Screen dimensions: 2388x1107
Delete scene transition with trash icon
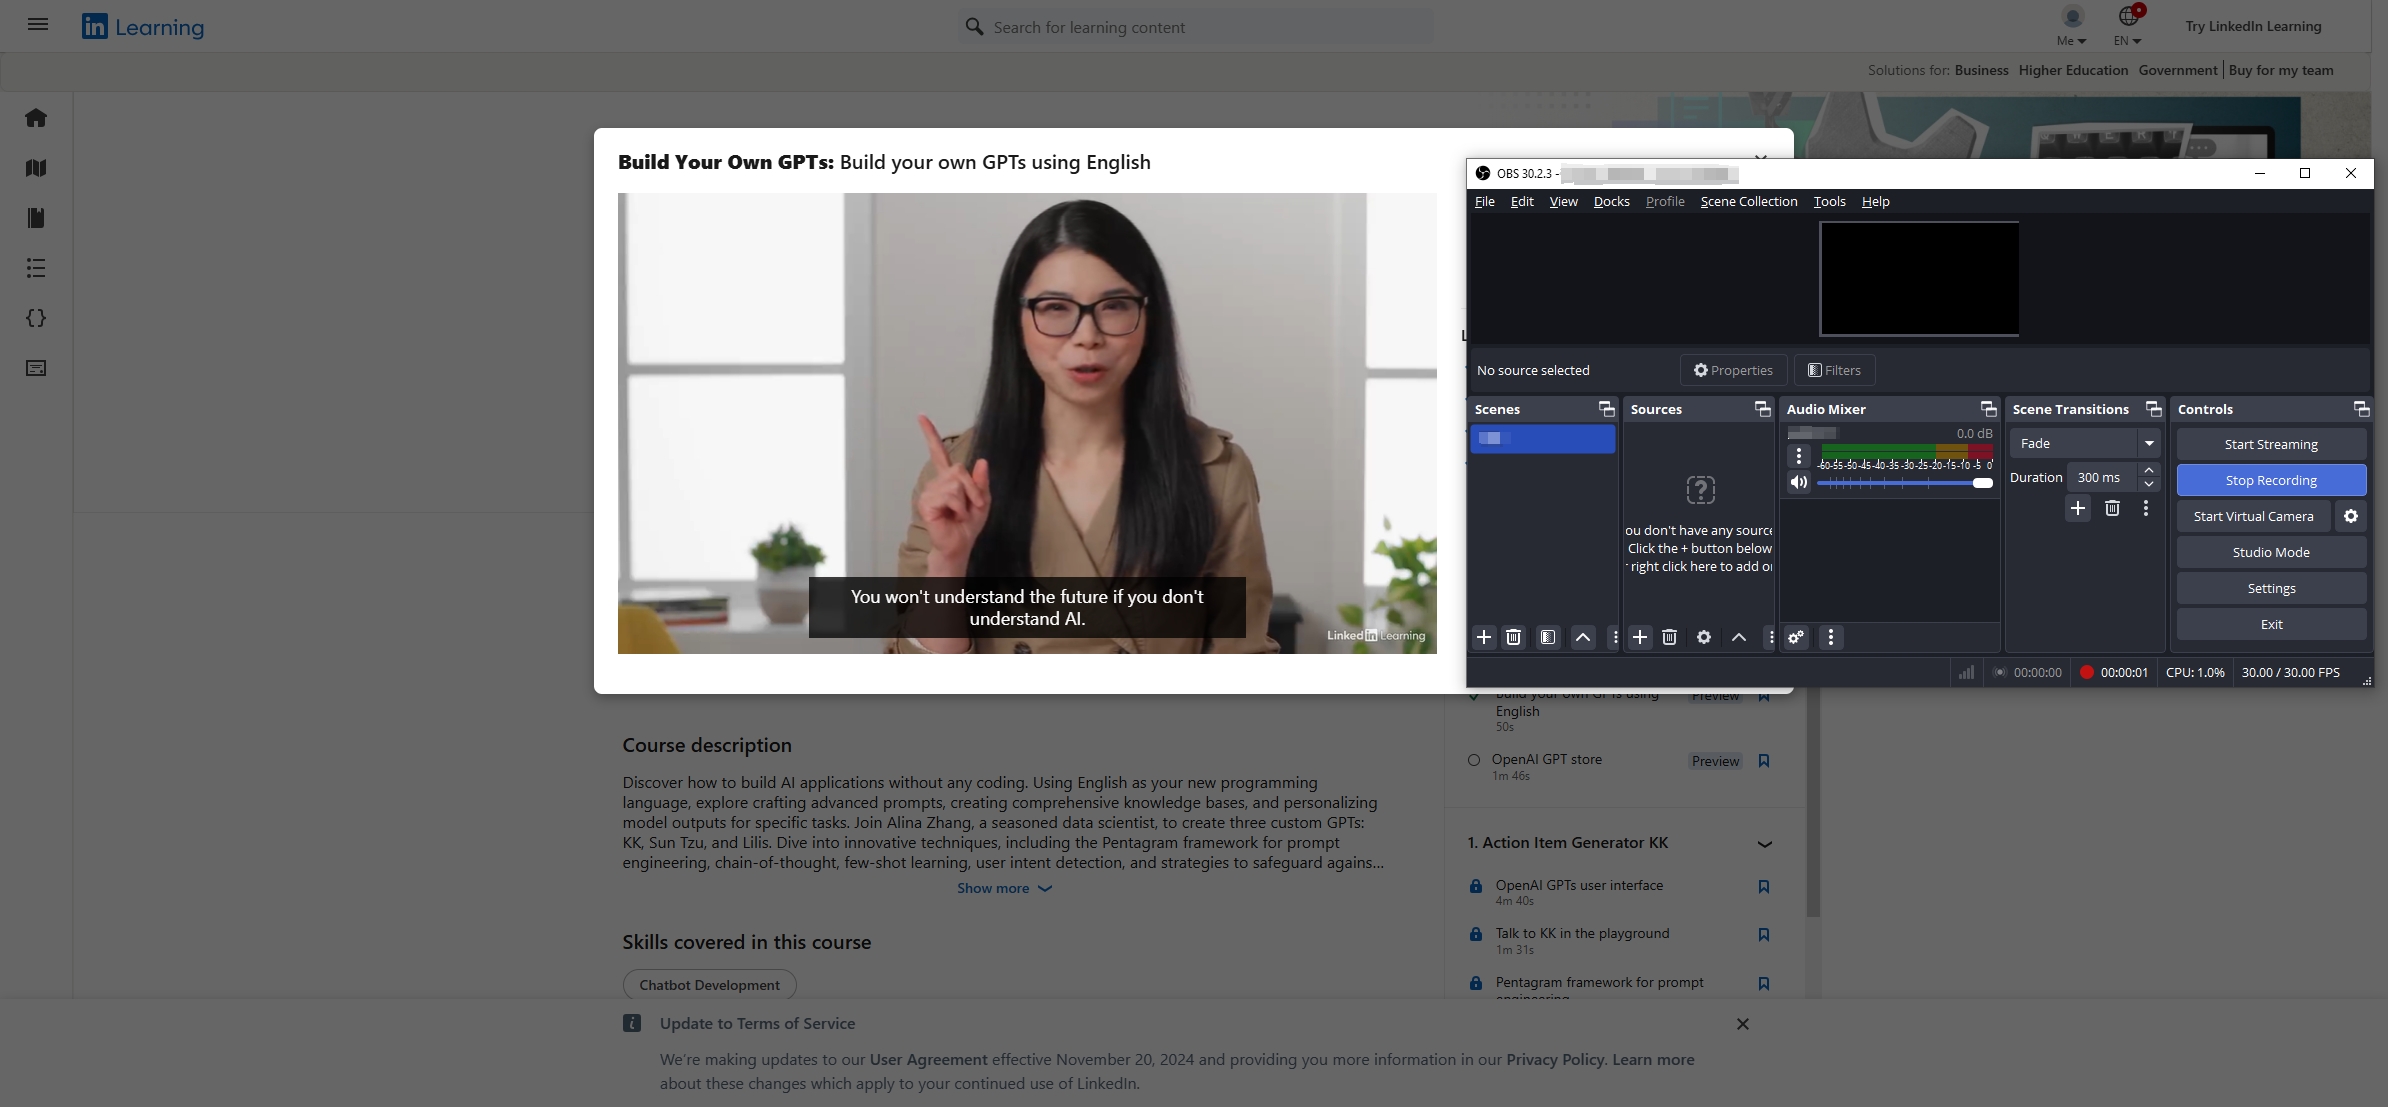(x=2112, y=508)
